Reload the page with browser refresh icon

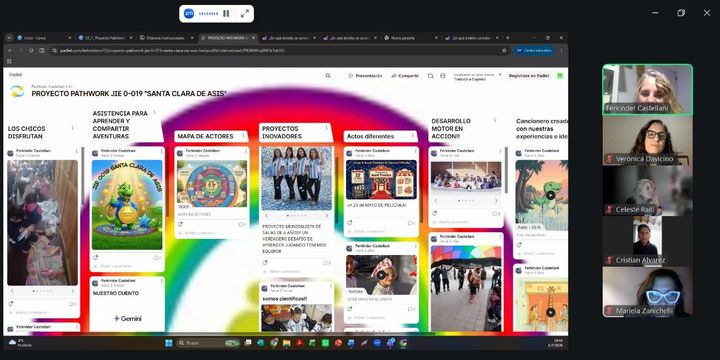(x=31, y=51)
